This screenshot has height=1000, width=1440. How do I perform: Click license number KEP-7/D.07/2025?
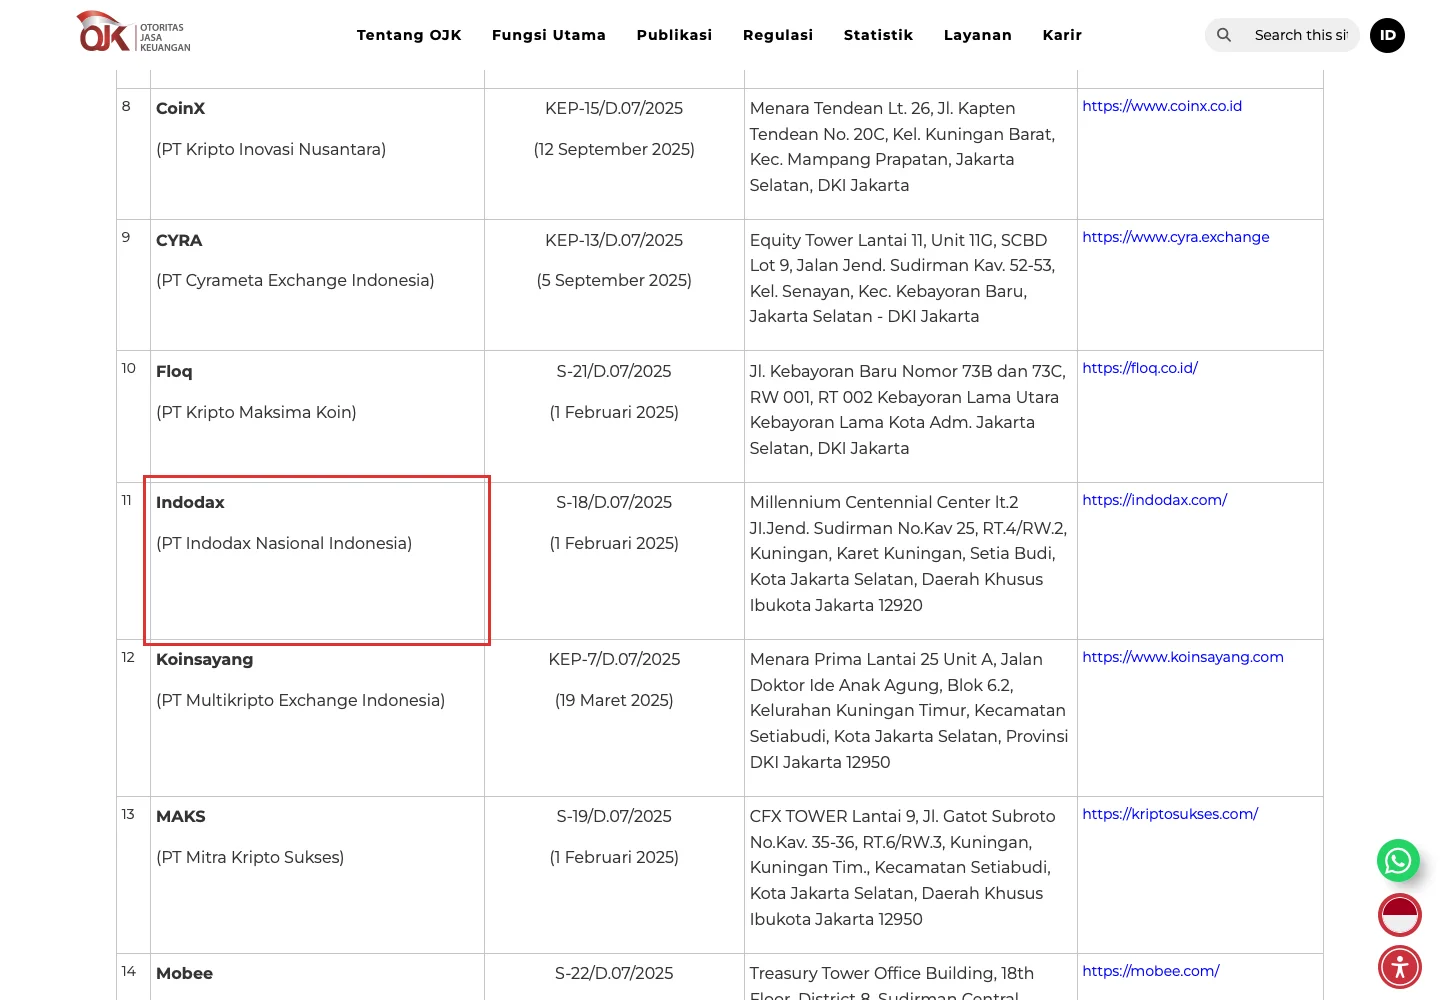click(614, 659)
